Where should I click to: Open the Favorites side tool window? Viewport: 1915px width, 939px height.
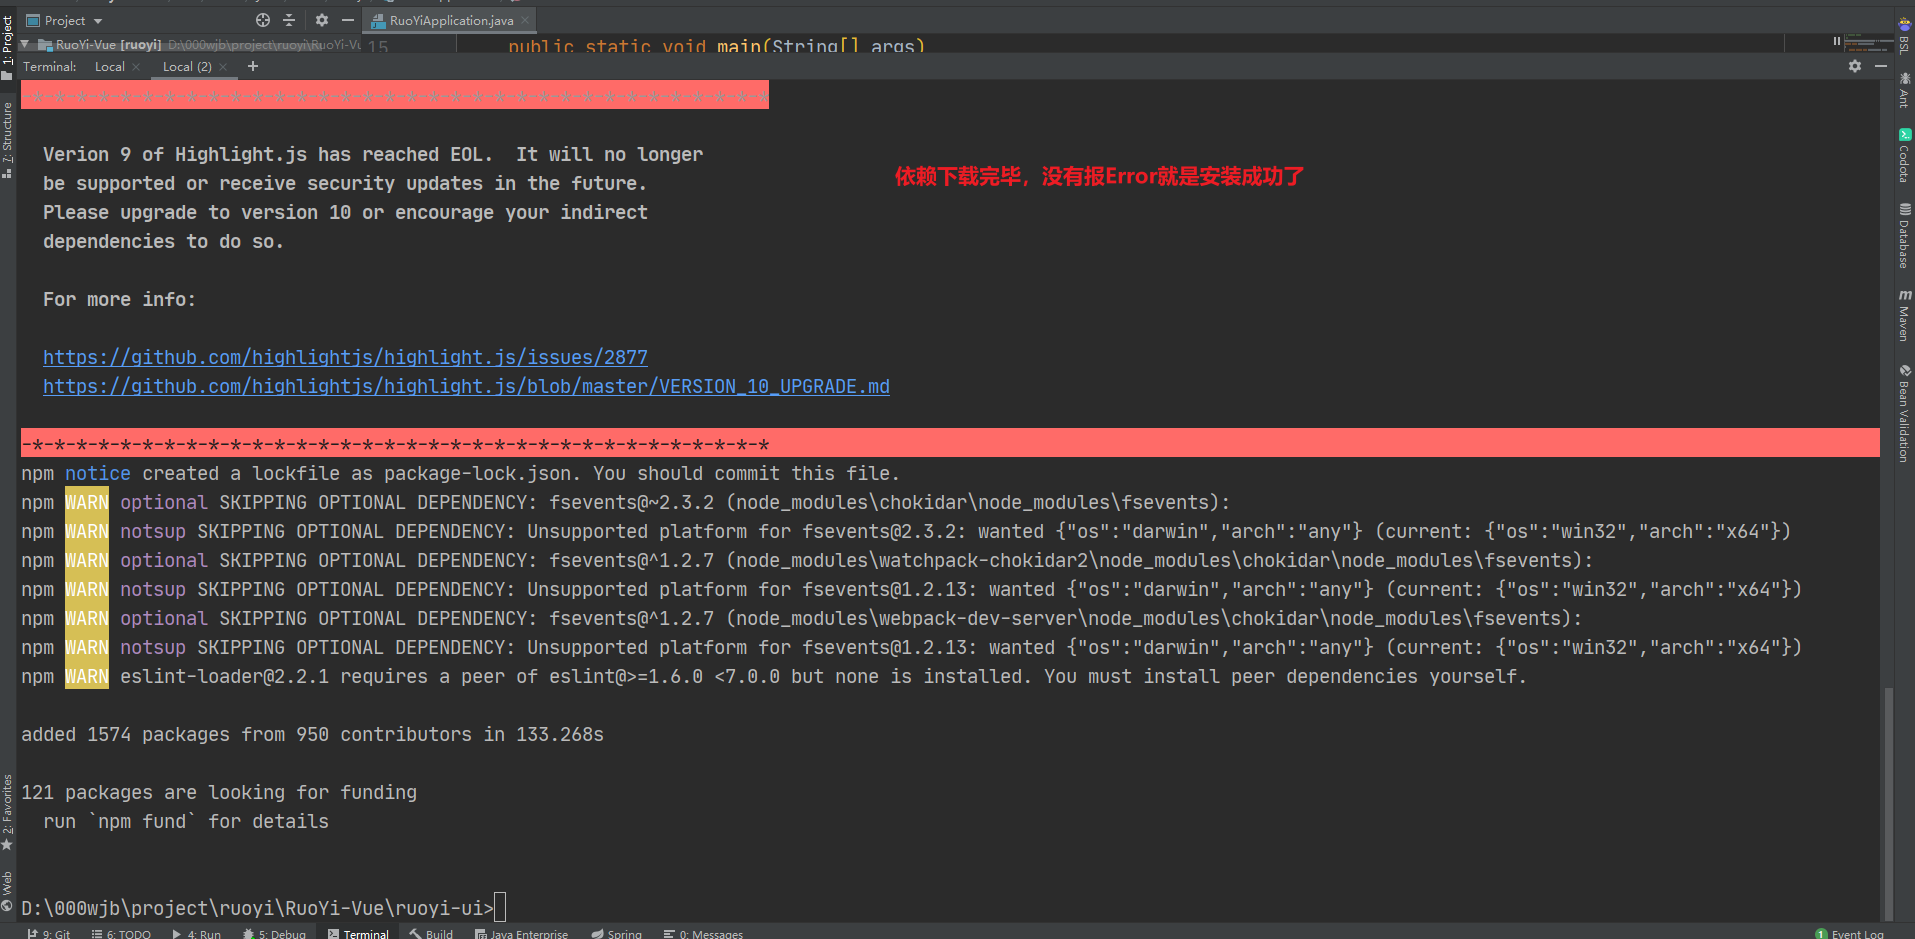point(8,812)
